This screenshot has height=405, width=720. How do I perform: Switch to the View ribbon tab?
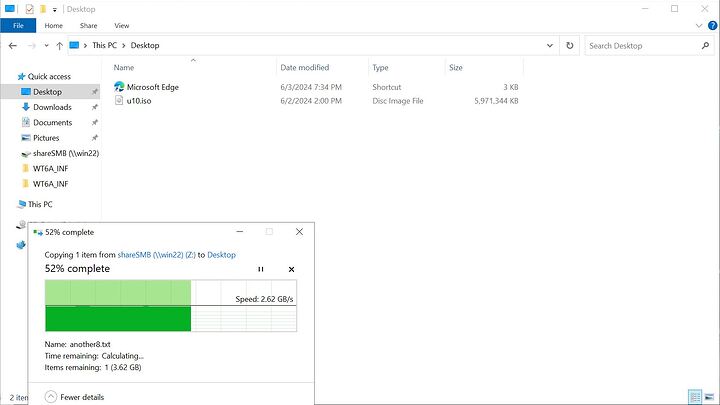pyautogui.click(x=121, y=25)
